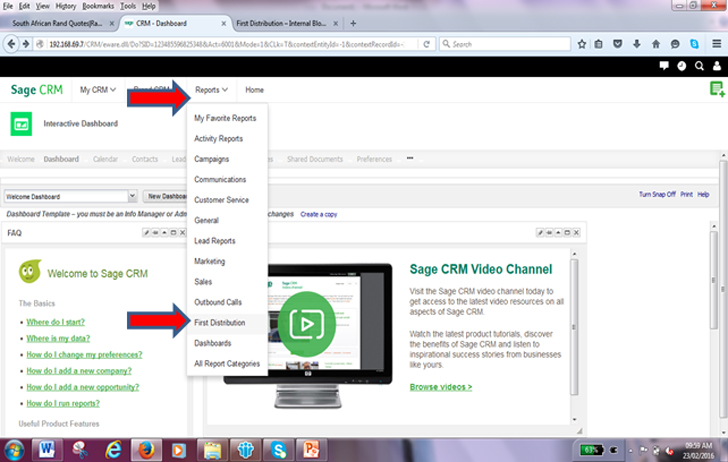Bookmark the page with the star icon

coord(582,44)
